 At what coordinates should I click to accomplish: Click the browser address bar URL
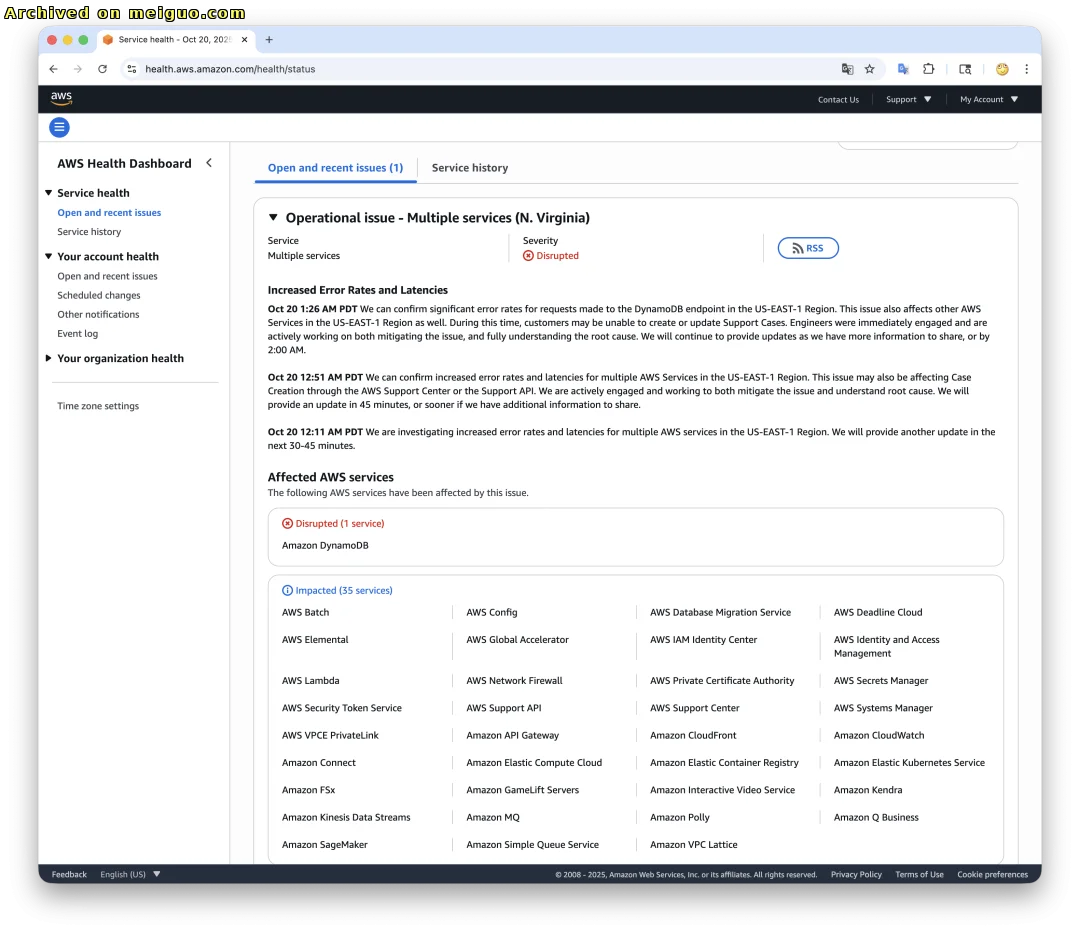(x=230, y=69)
